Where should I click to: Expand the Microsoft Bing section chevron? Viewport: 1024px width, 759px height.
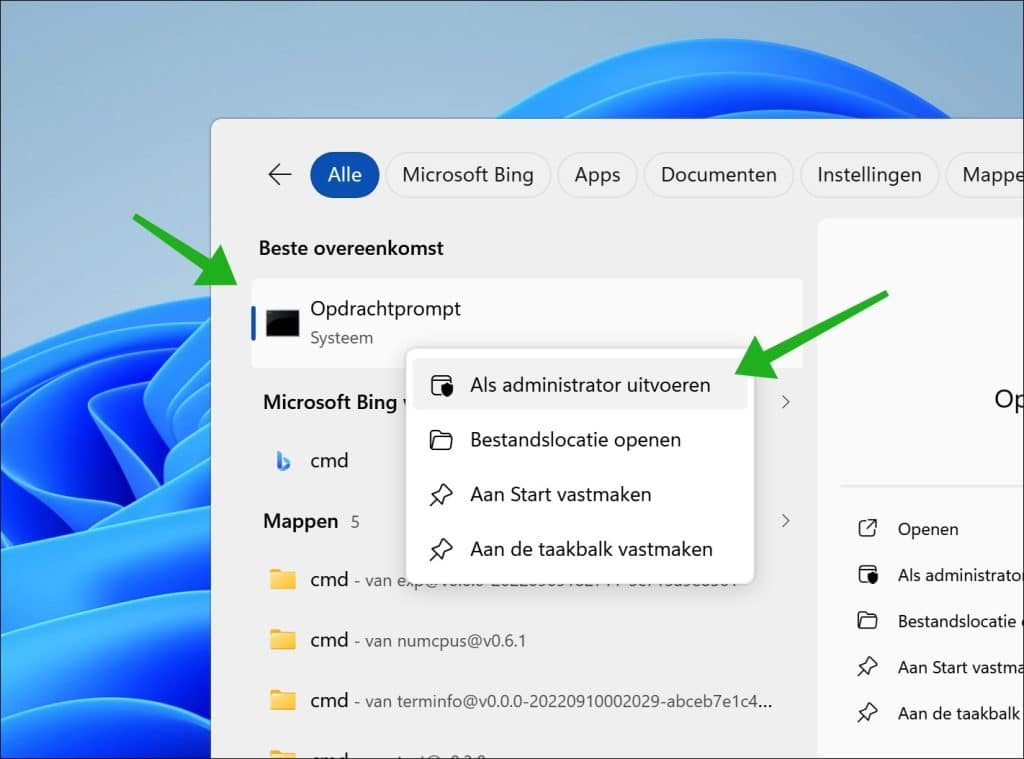(786, 402)
